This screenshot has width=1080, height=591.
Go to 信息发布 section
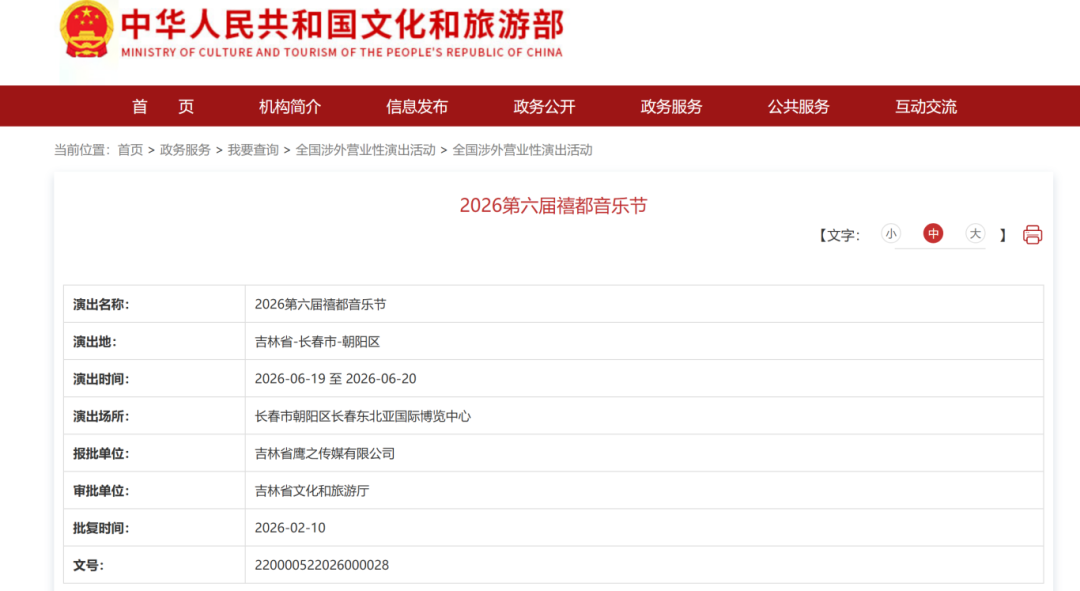(x=417, y=107)
